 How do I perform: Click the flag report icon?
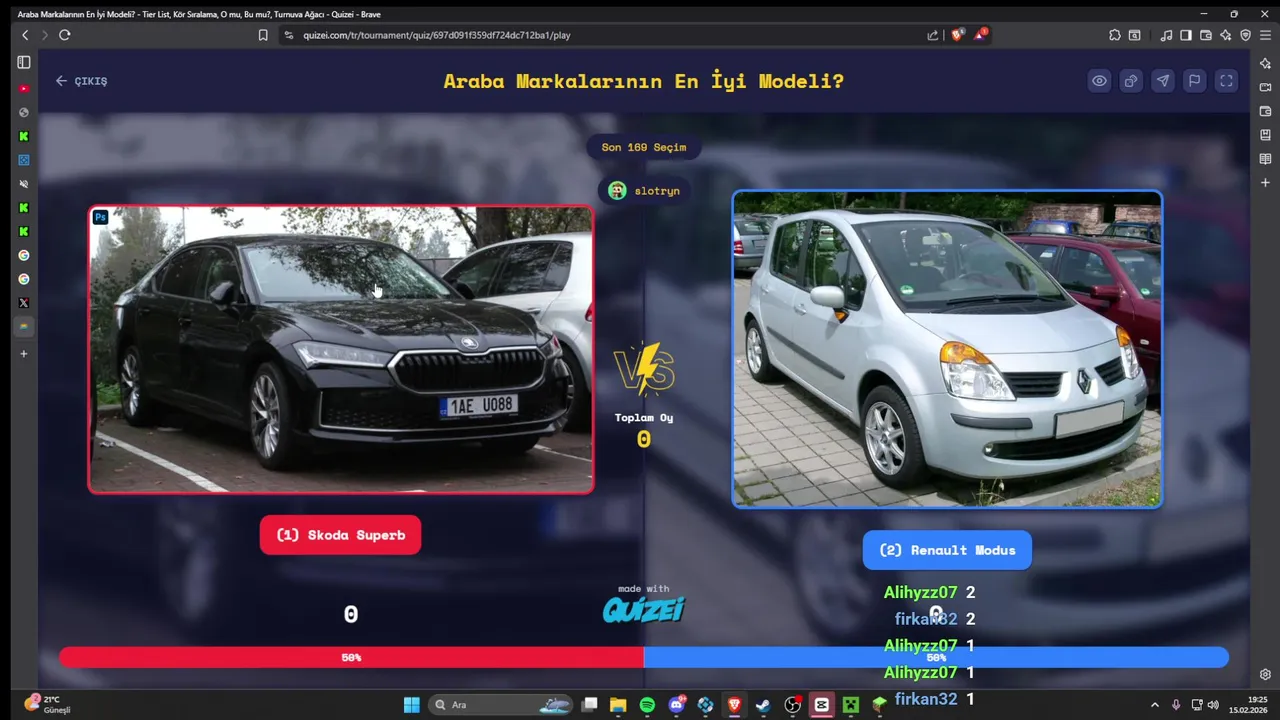click(x=1194, y=81)
